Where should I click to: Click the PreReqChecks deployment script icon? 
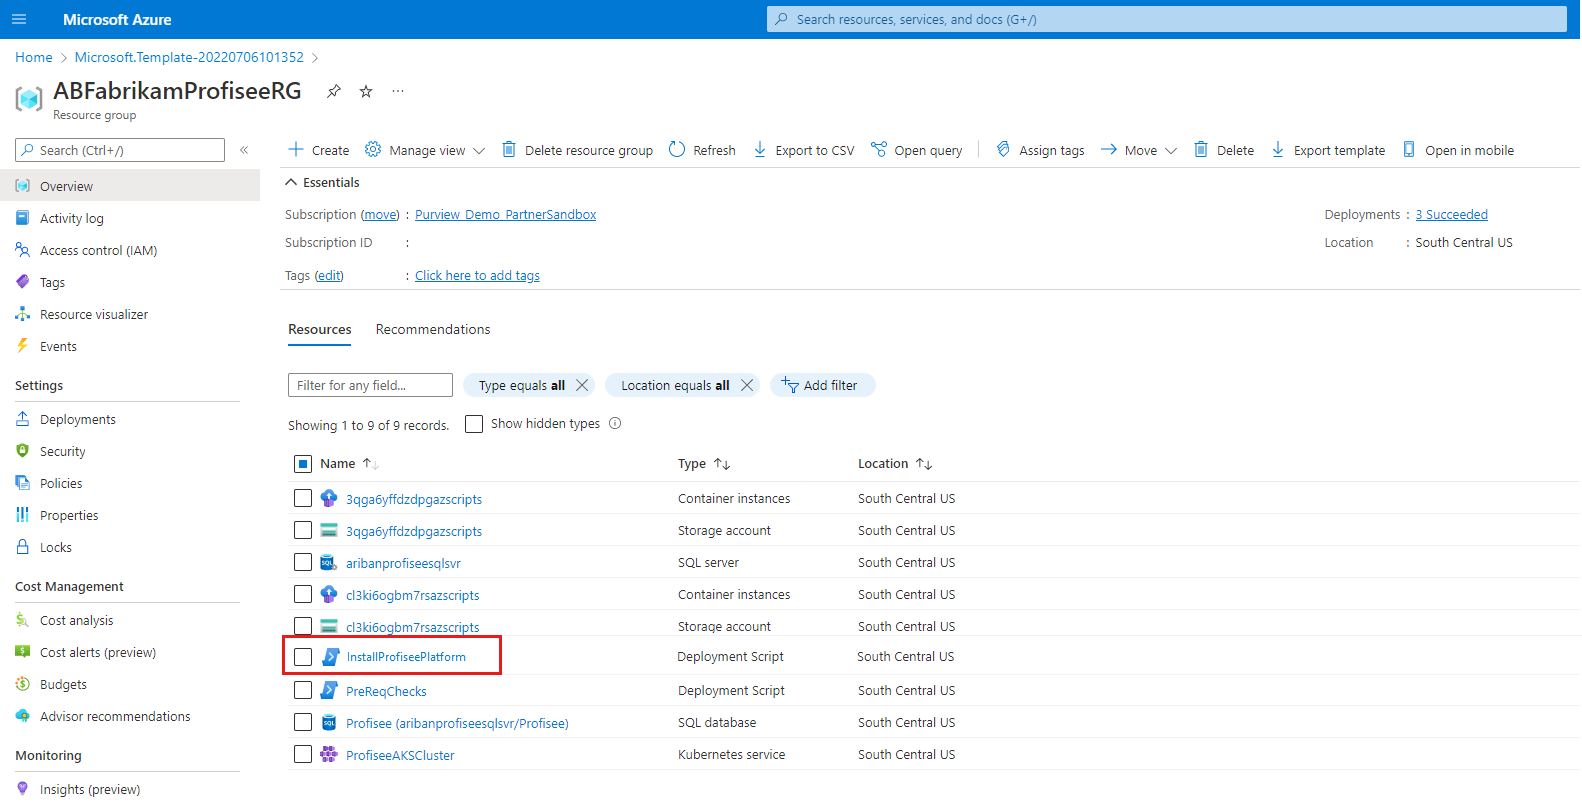[329, 690]
